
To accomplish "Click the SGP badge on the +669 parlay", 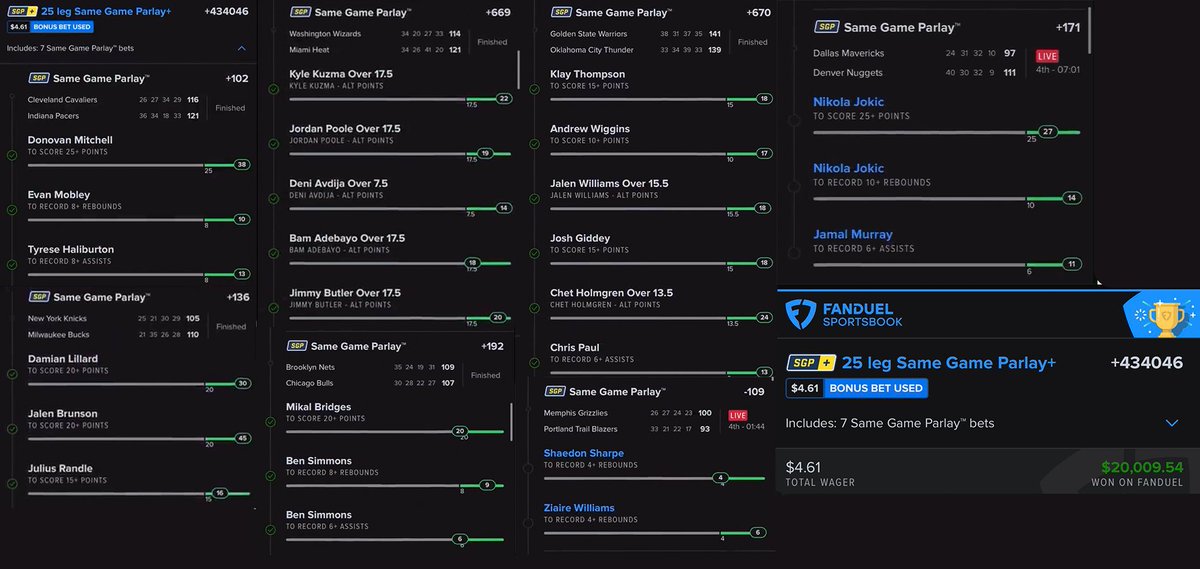I will pos(299,12).
